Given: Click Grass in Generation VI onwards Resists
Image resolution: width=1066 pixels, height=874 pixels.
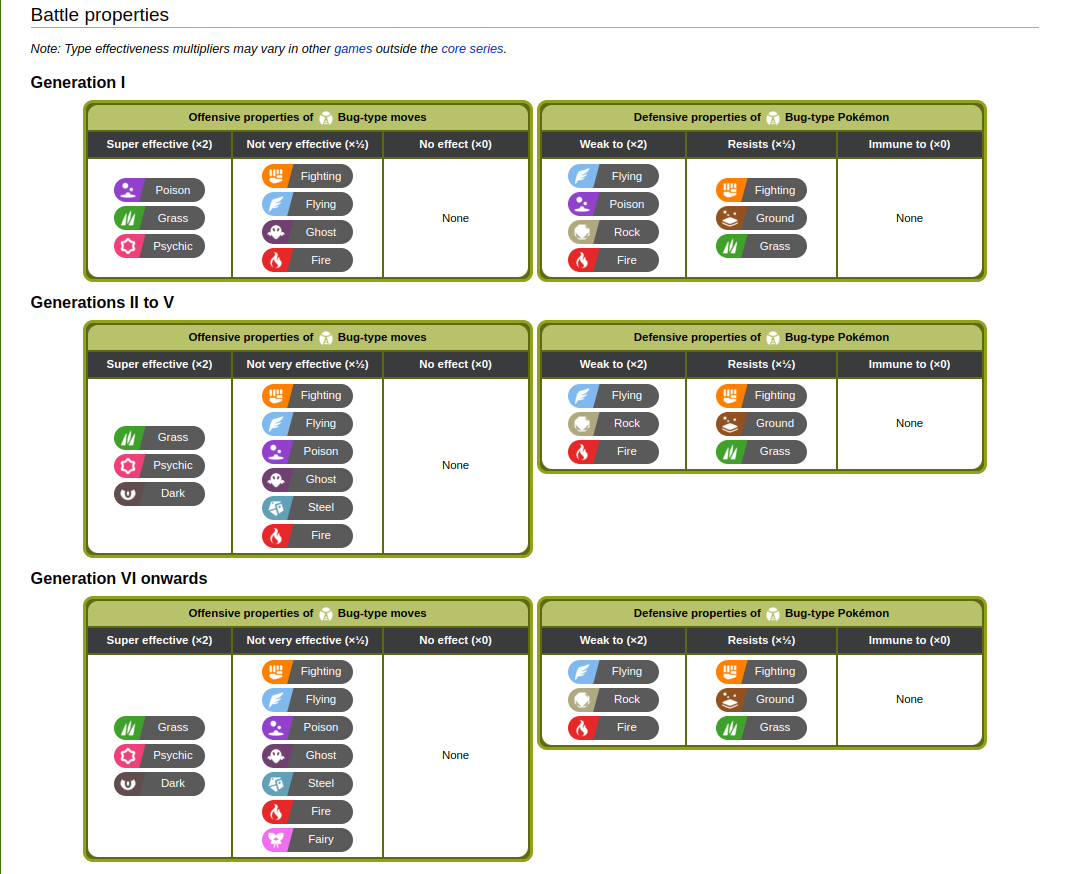Looking at the screenshot, I should 761,727.
